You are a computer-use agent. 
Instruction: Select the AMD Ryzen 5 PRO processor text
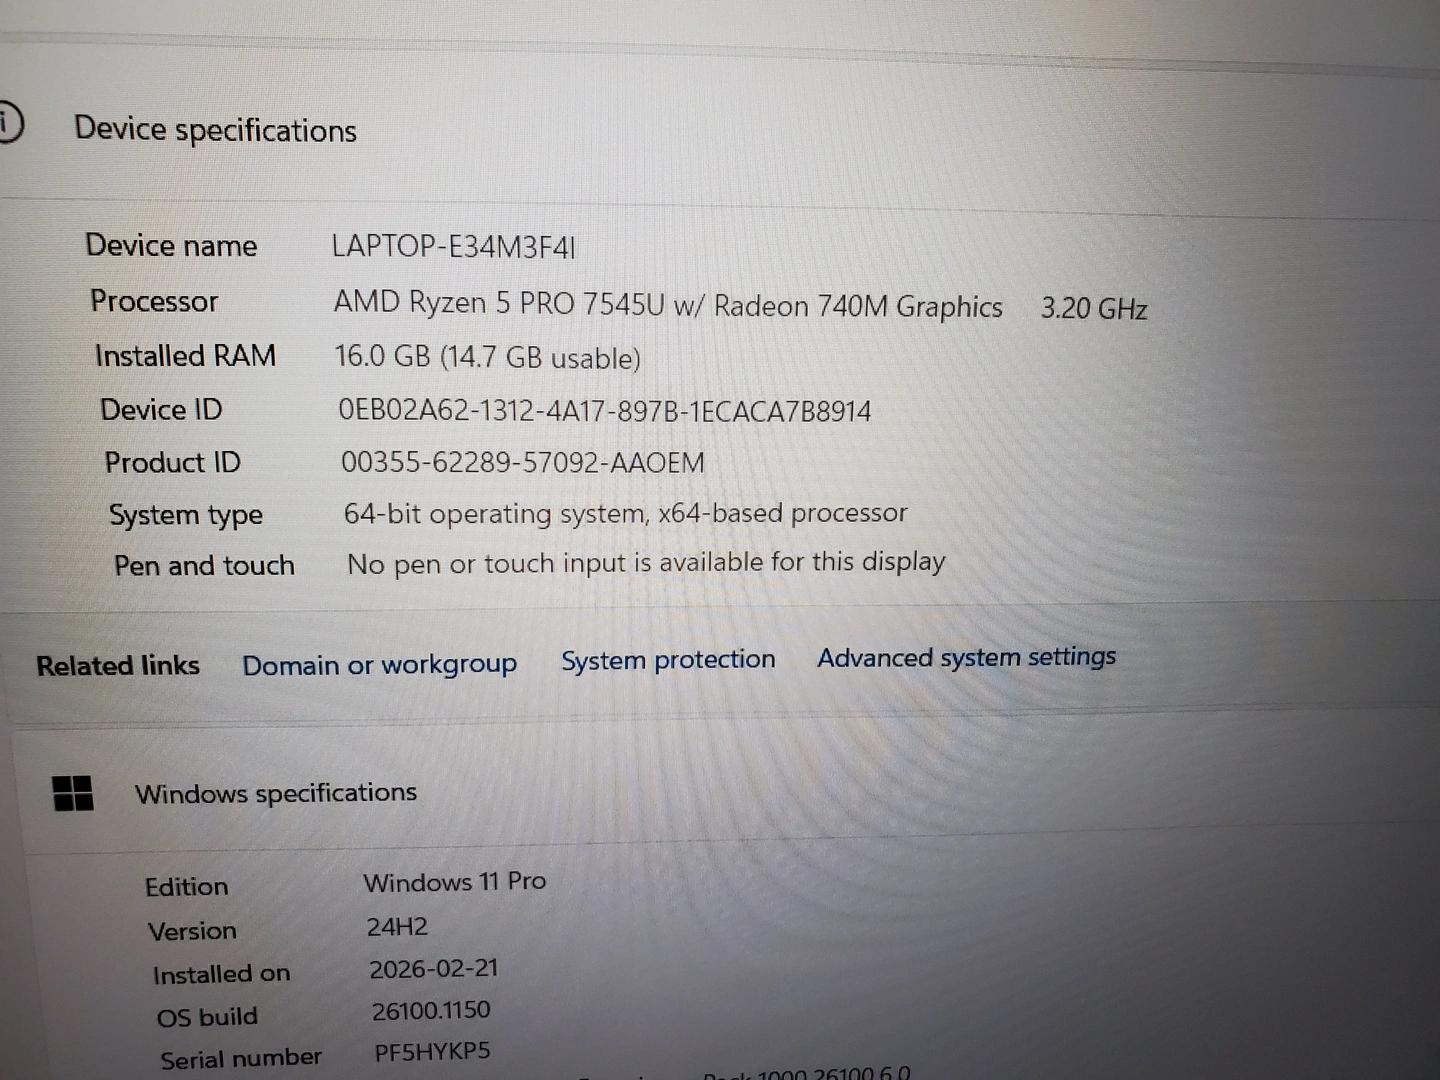(667, 305)
